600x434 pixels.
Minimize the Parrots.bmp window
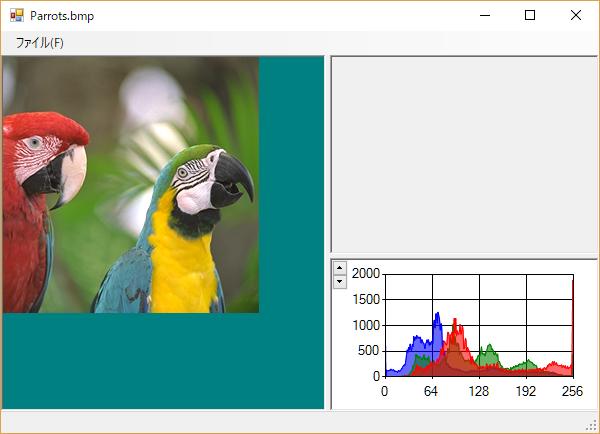click(484, 15)
